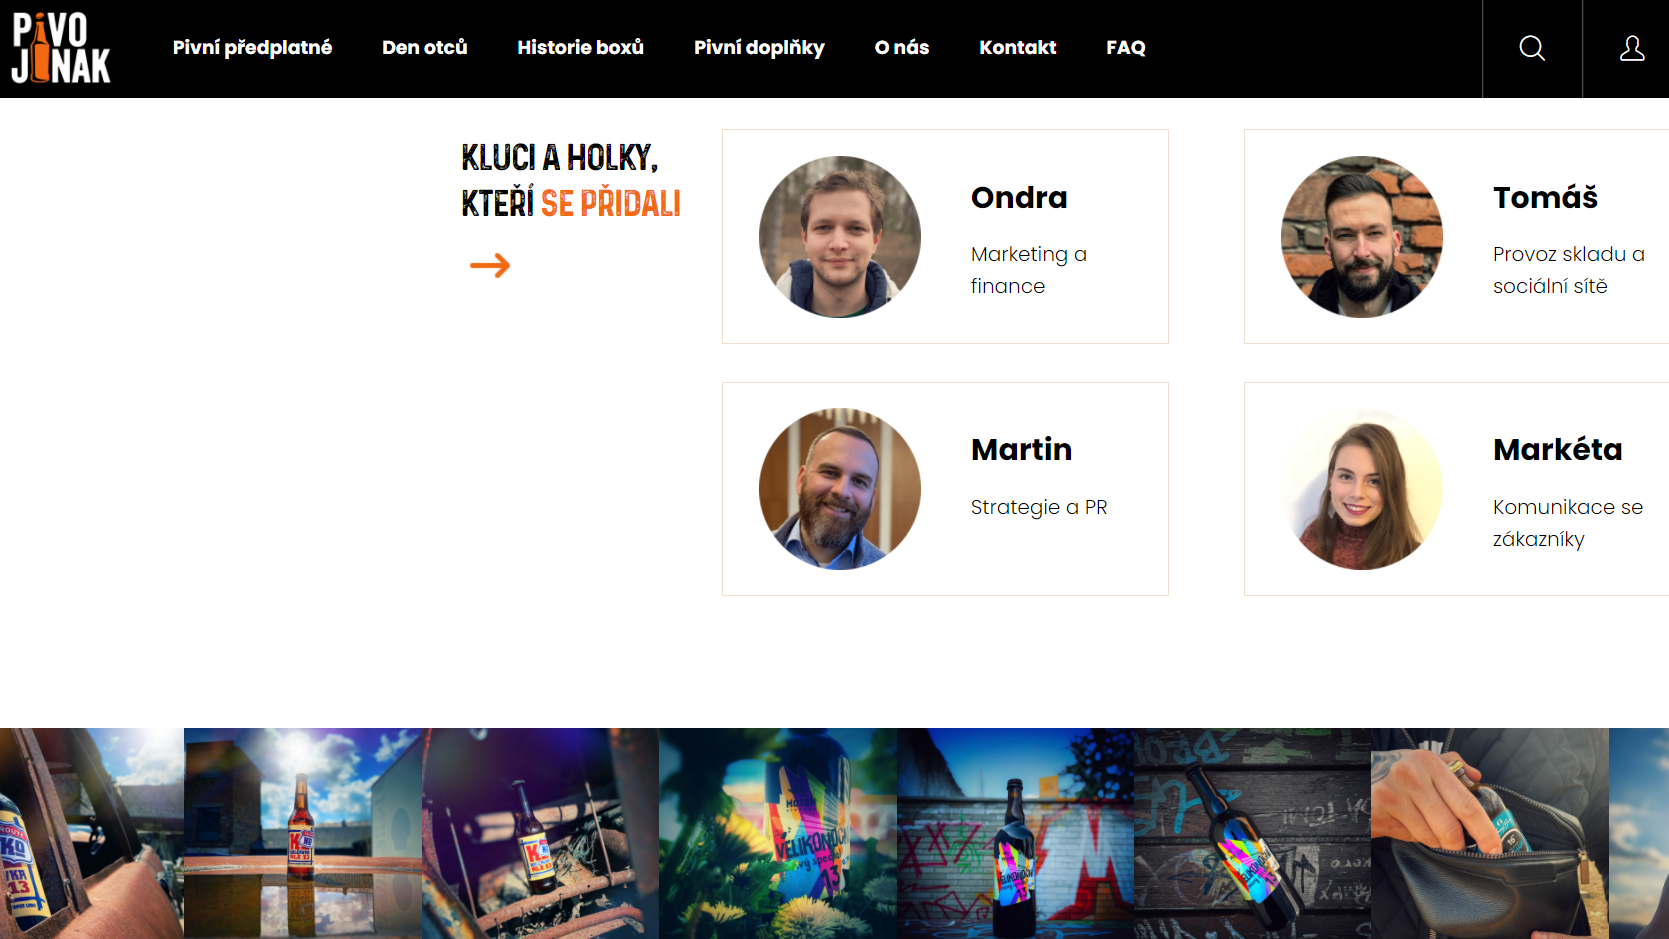The image size is (1669, 939).
Task: Click Martin's round profile photo
Action: click(x=840, y=489)
